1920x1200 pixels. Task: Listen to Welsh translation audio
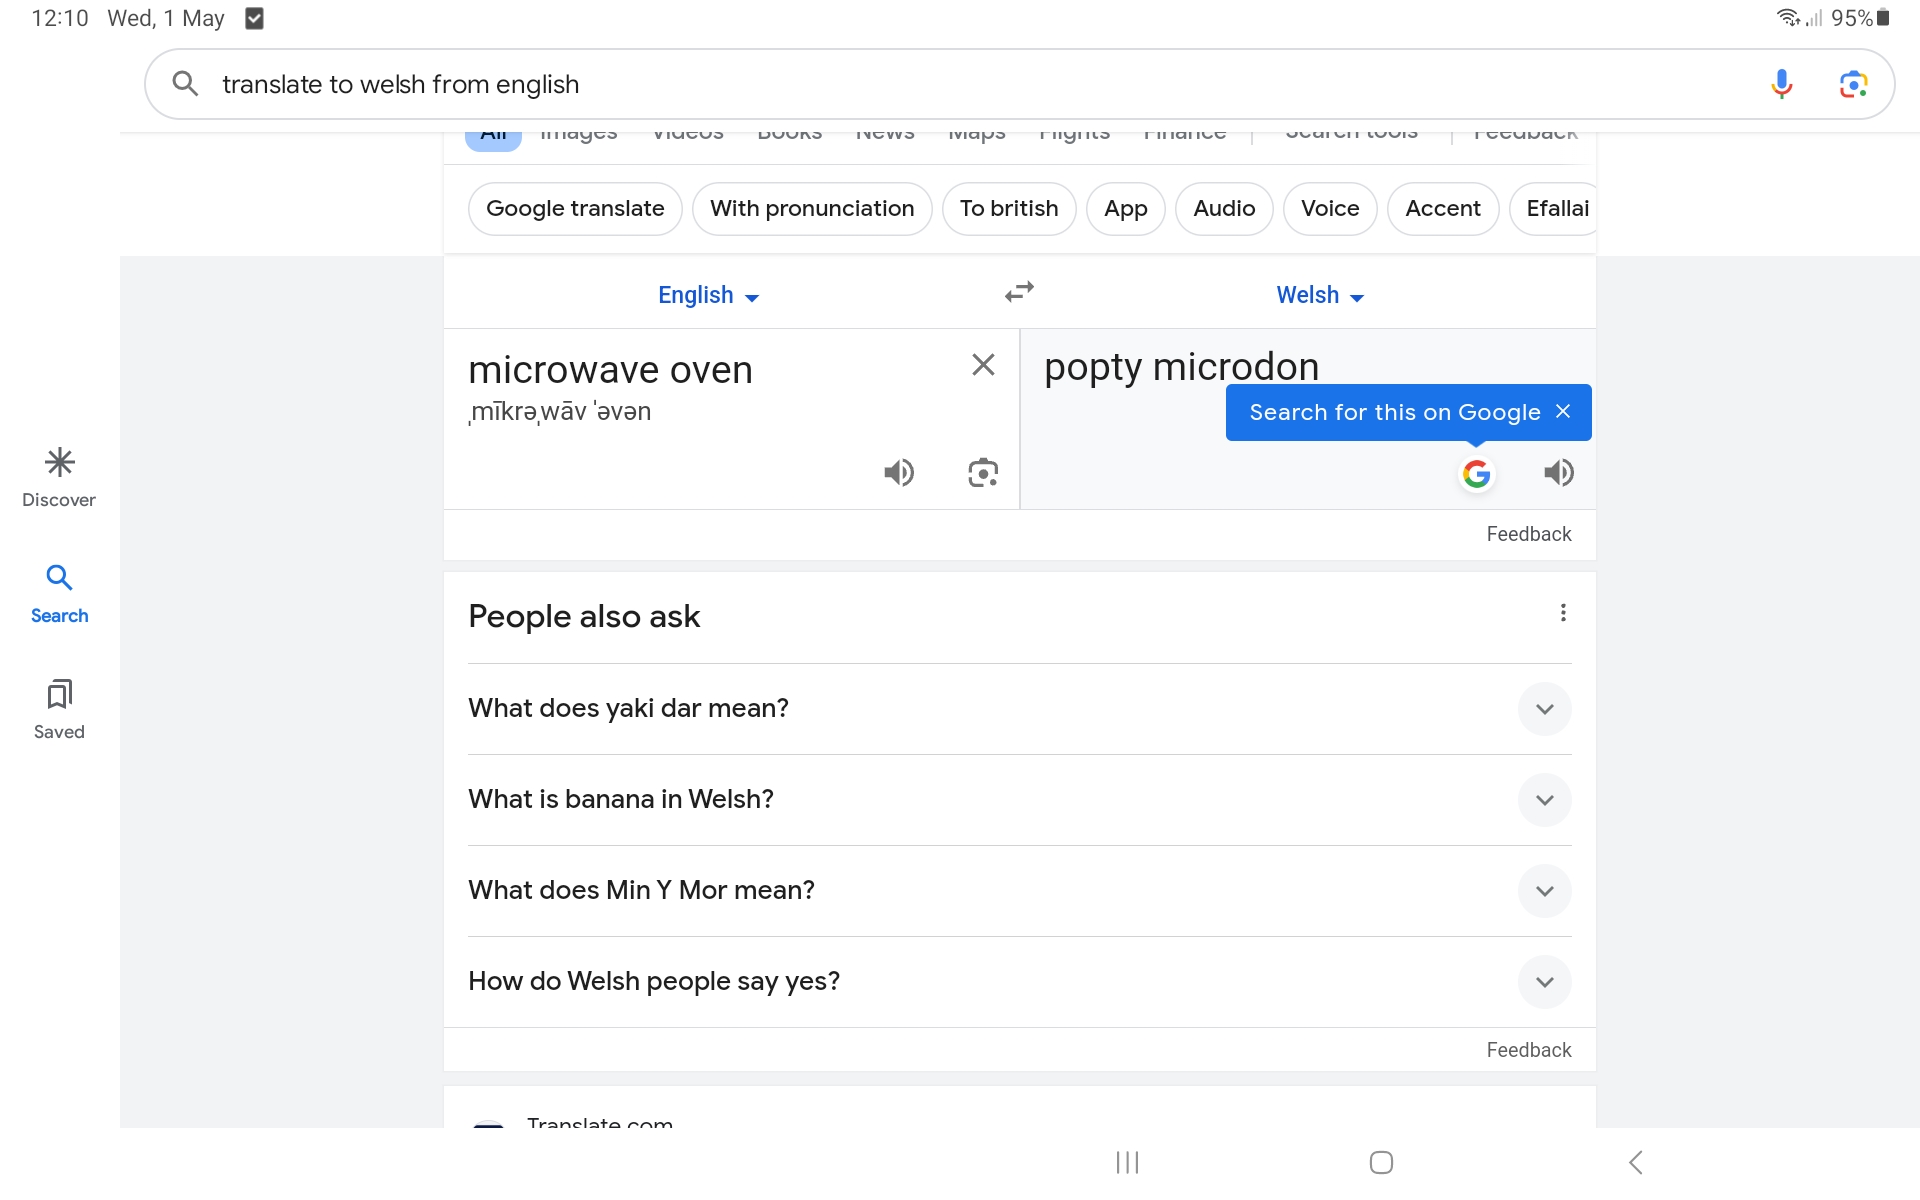pos(1558,472)
